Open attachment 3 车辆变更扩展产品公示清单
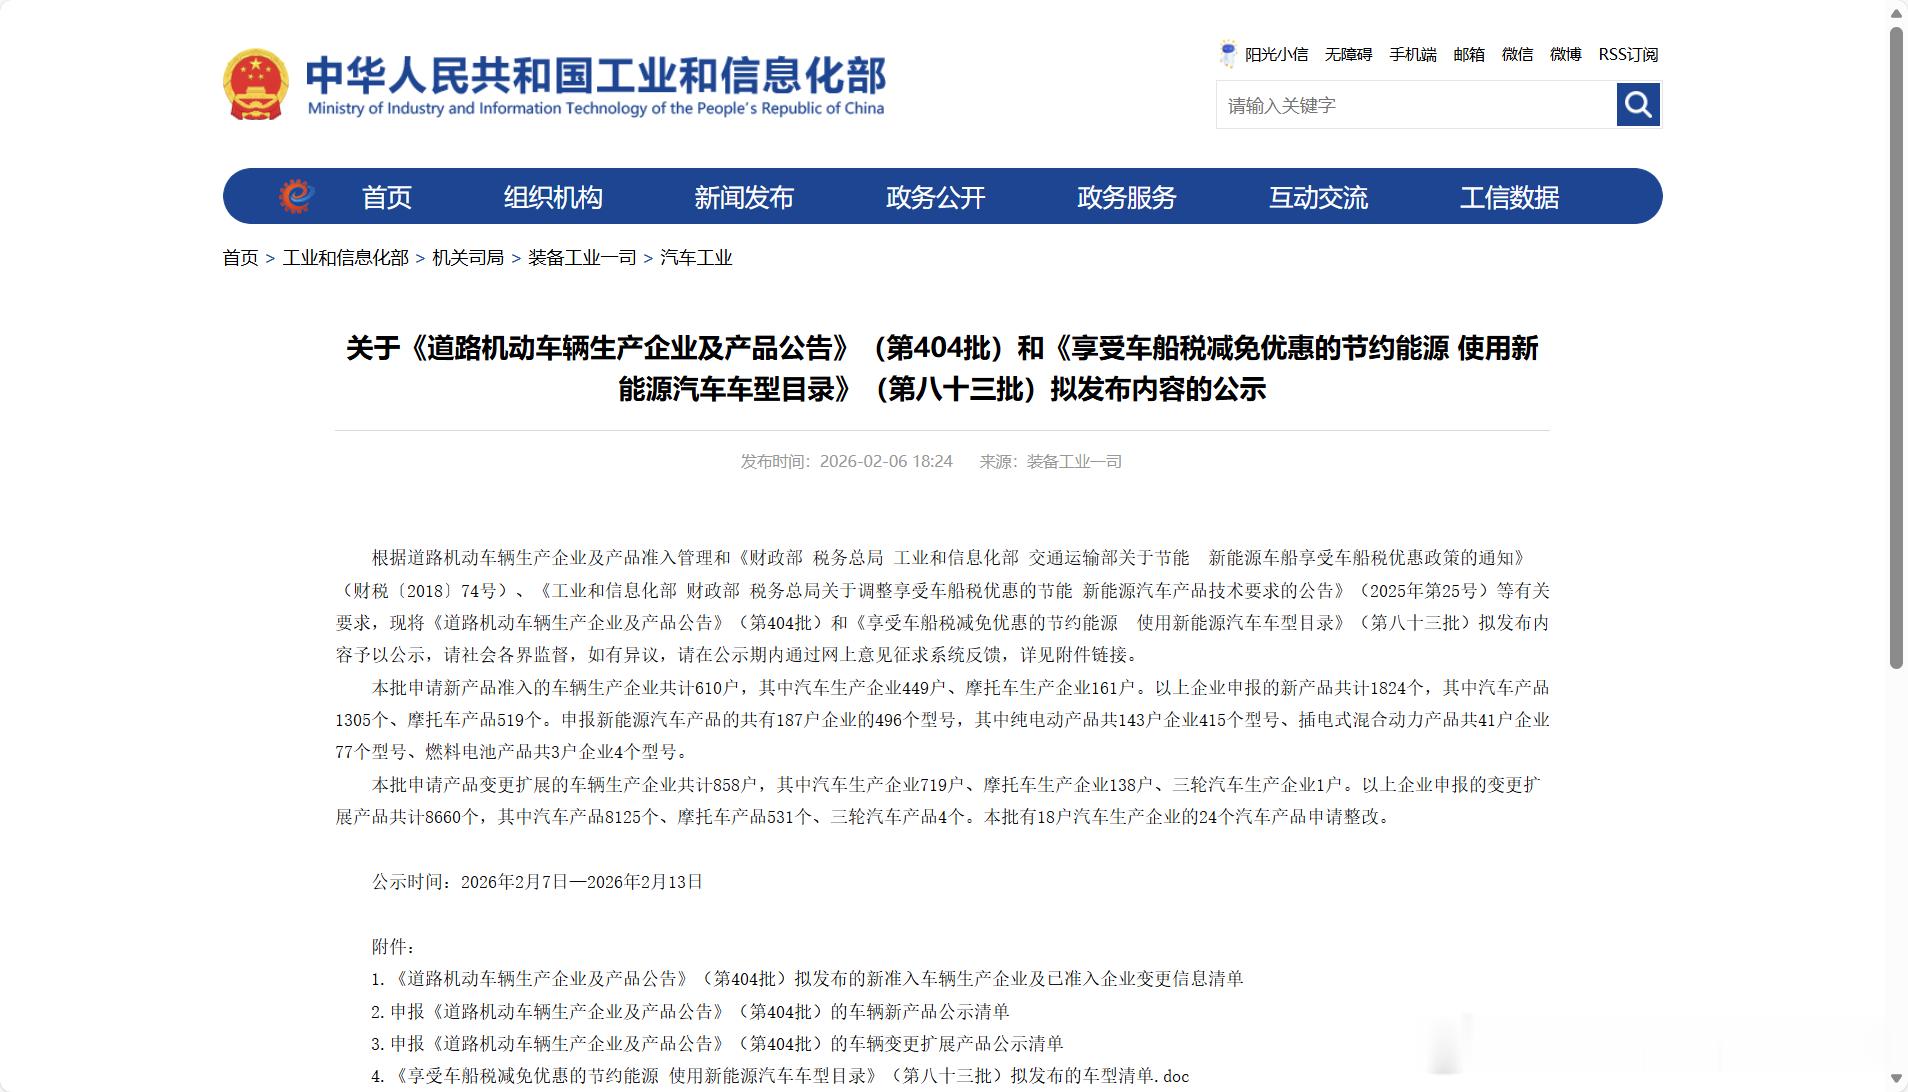This screenshot has width=1908, height=1092. pos(717,1044)
